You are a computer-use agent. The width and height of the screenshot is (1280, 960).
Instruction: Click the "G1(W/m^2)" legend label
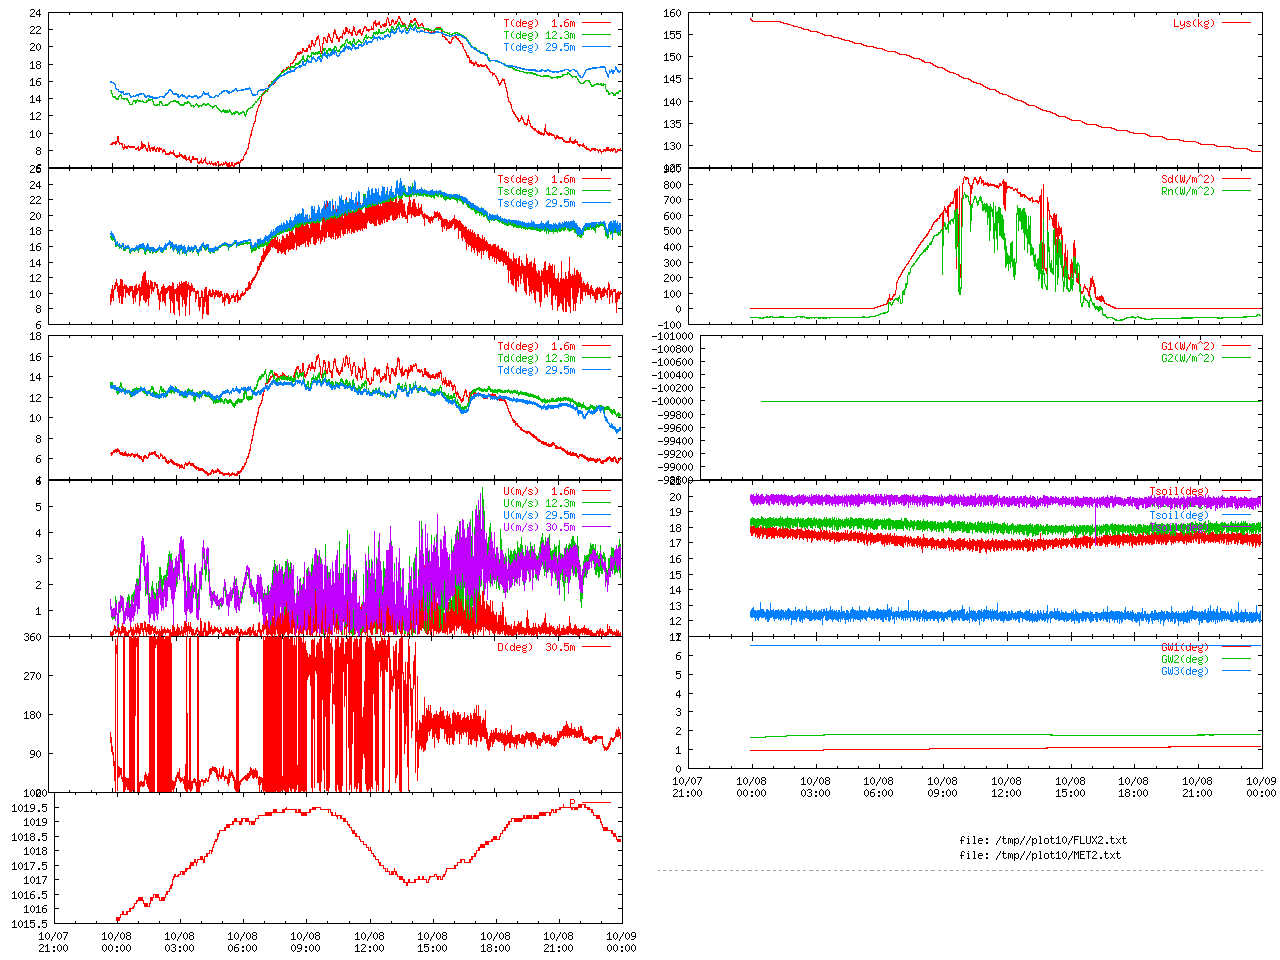pyautogui.click(x=1188, y=346)
